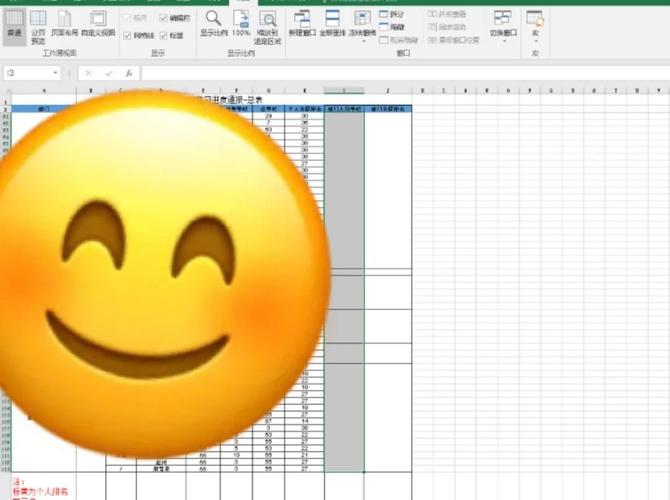
Task: Click the Hide (隐藏) window button
Action: 391,27
